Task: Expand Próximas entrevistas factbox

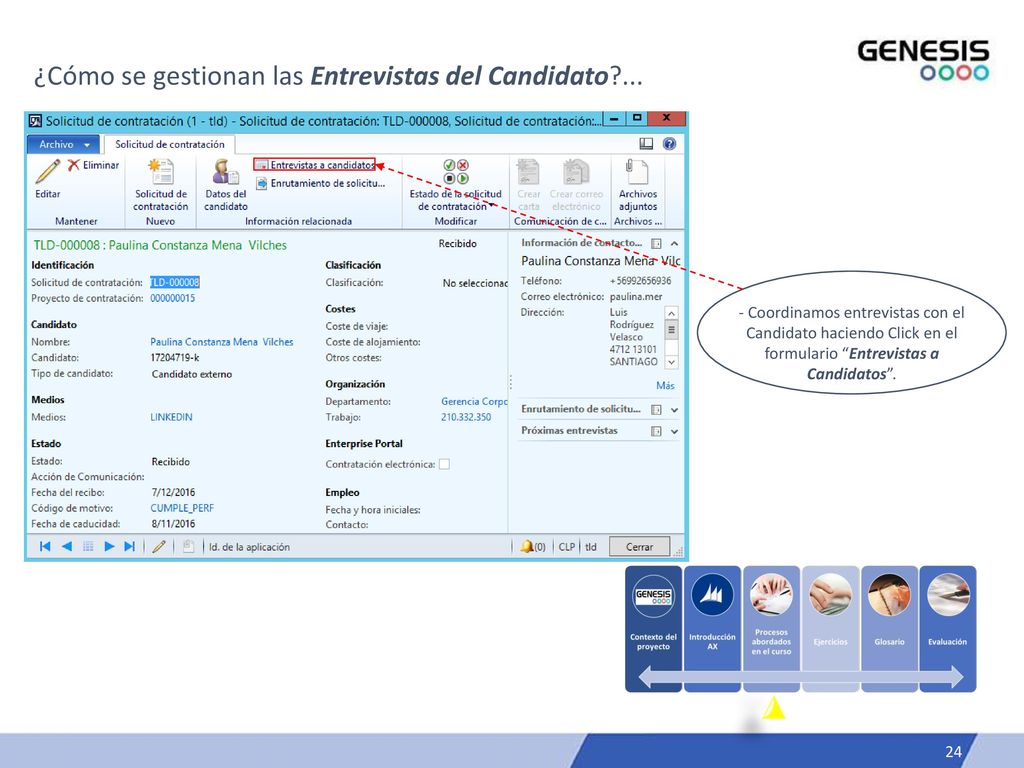Action: point(675,431)
